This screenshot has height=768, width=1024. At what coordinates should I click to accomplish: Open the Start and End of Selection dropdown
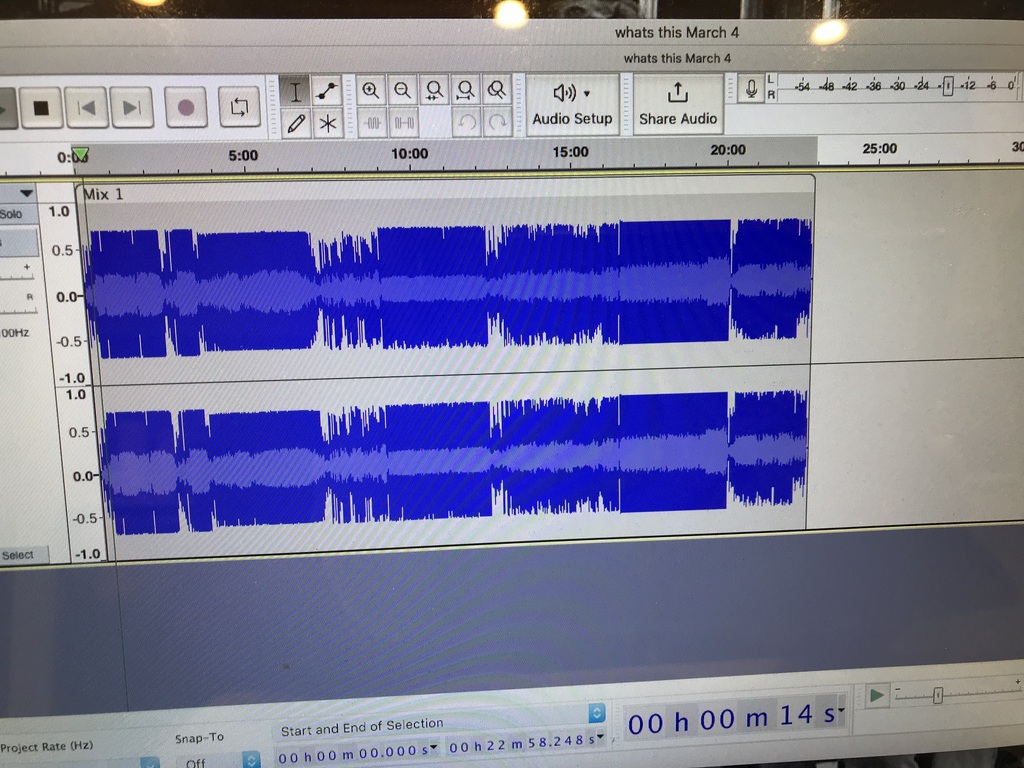(x=597, y=713)
